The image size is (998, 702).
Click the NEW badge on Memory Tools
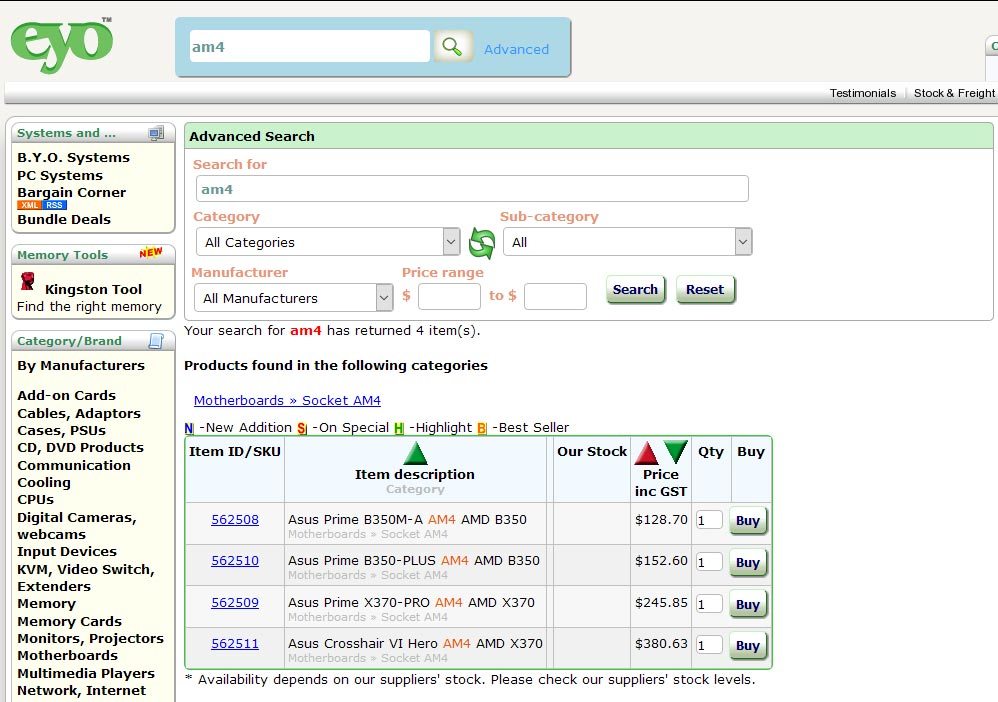[151, 253]
